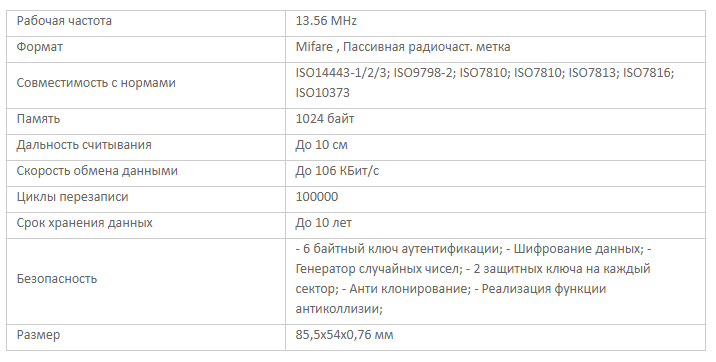Click the 'Дальность считывания' label

point(84,145)
